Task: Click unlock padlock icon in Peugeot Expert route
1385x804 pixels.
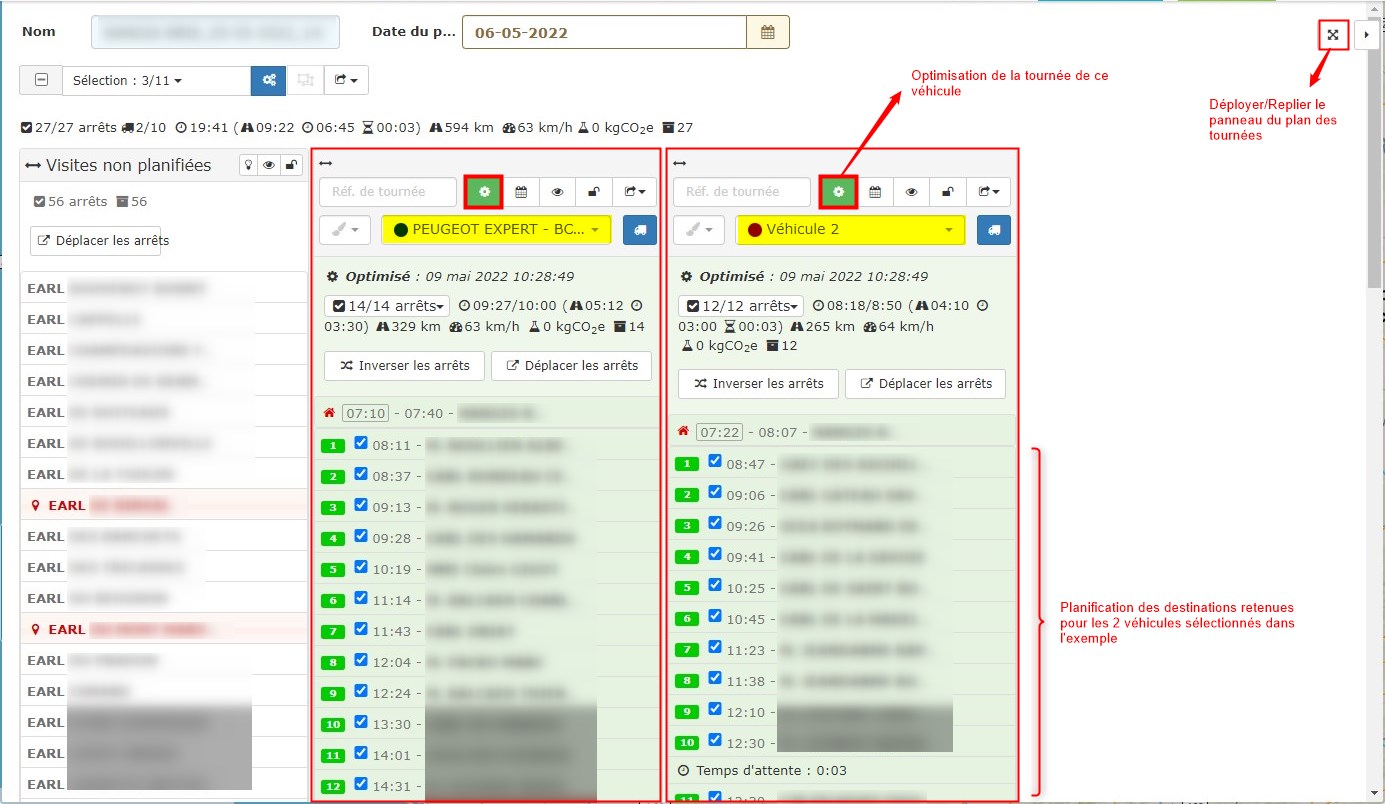Action: pyautogui.click(x=593, y=192)
